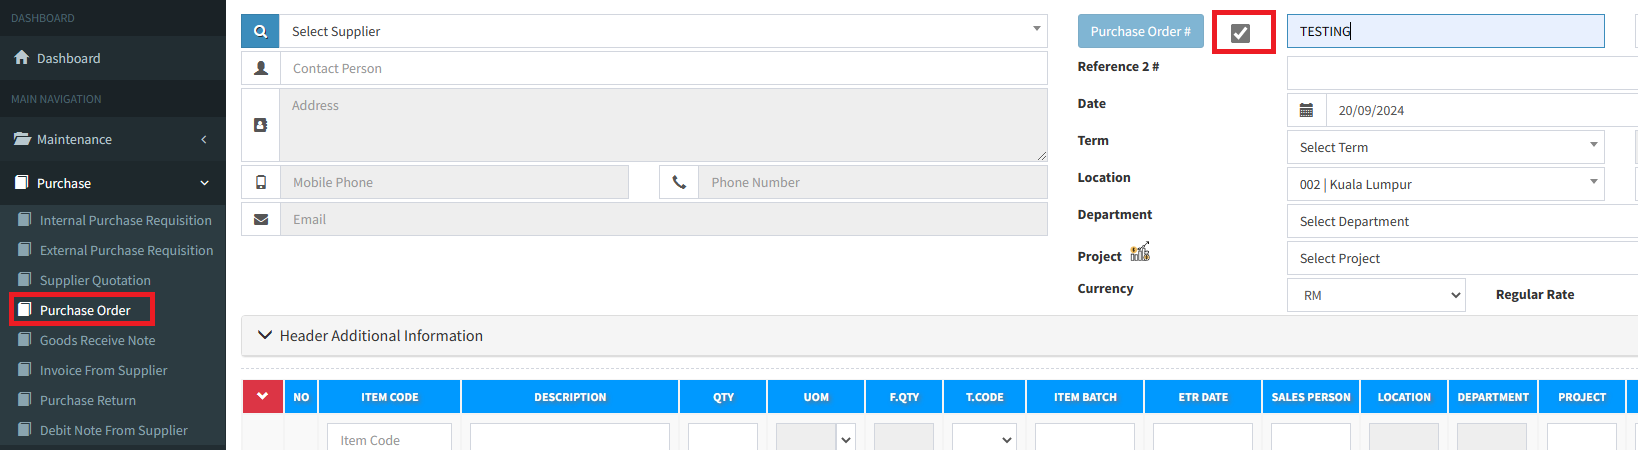Click the Project chart icon
Viewport: 1638px width, 450px height.
pos(1140,252)
